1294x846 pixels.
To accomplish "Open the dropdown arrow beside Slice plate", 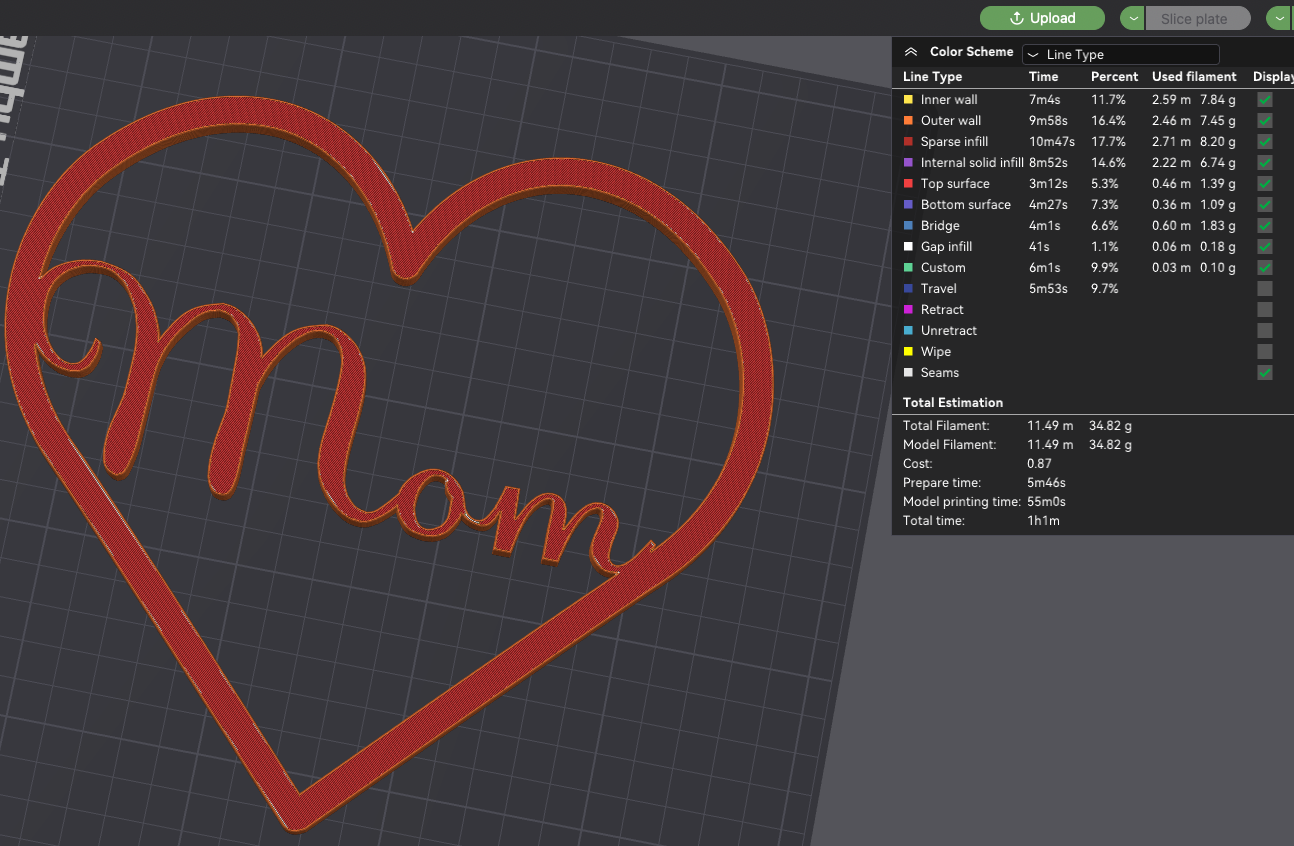I will (x=1133, y=18).
